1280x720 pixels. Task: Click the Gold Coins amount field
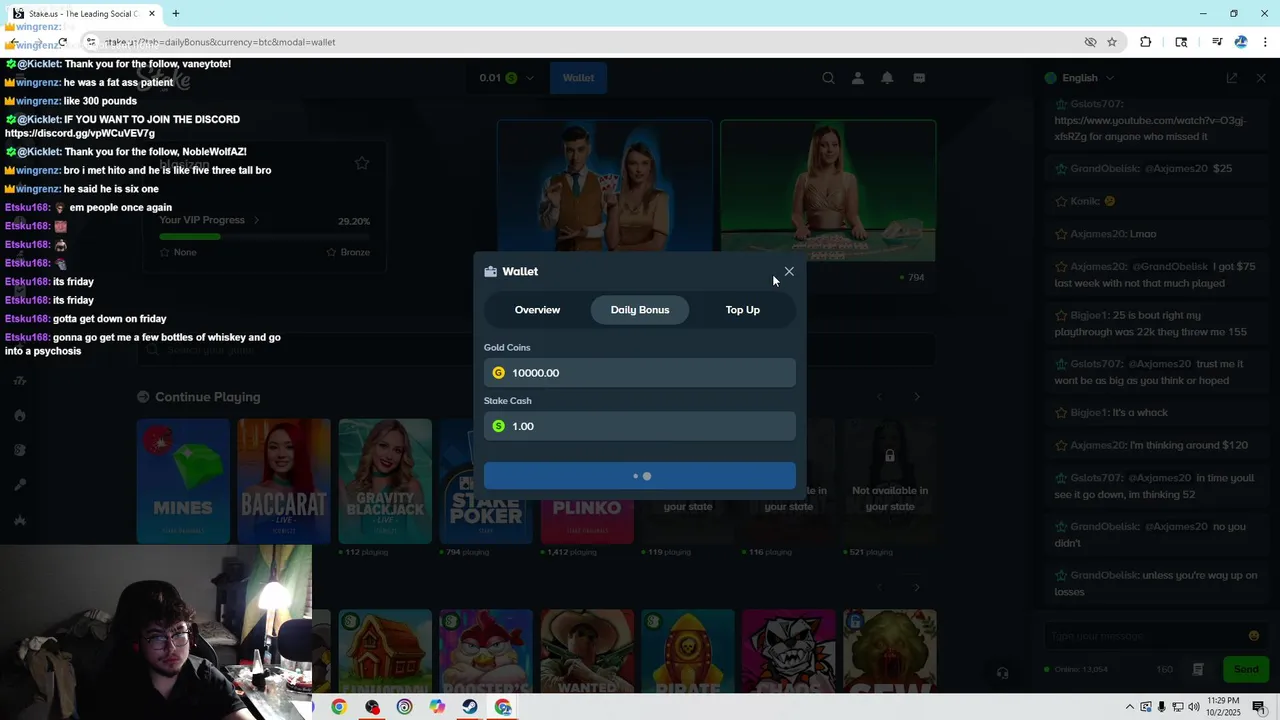[640, 373]
